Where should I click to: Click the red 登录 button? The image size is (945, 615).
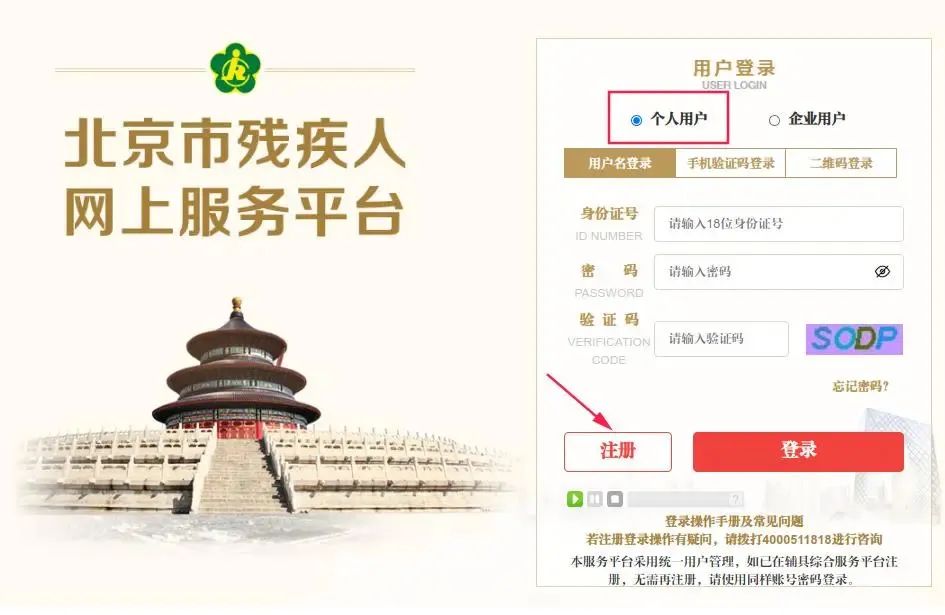pyautogui.click(x=799, y=452)
